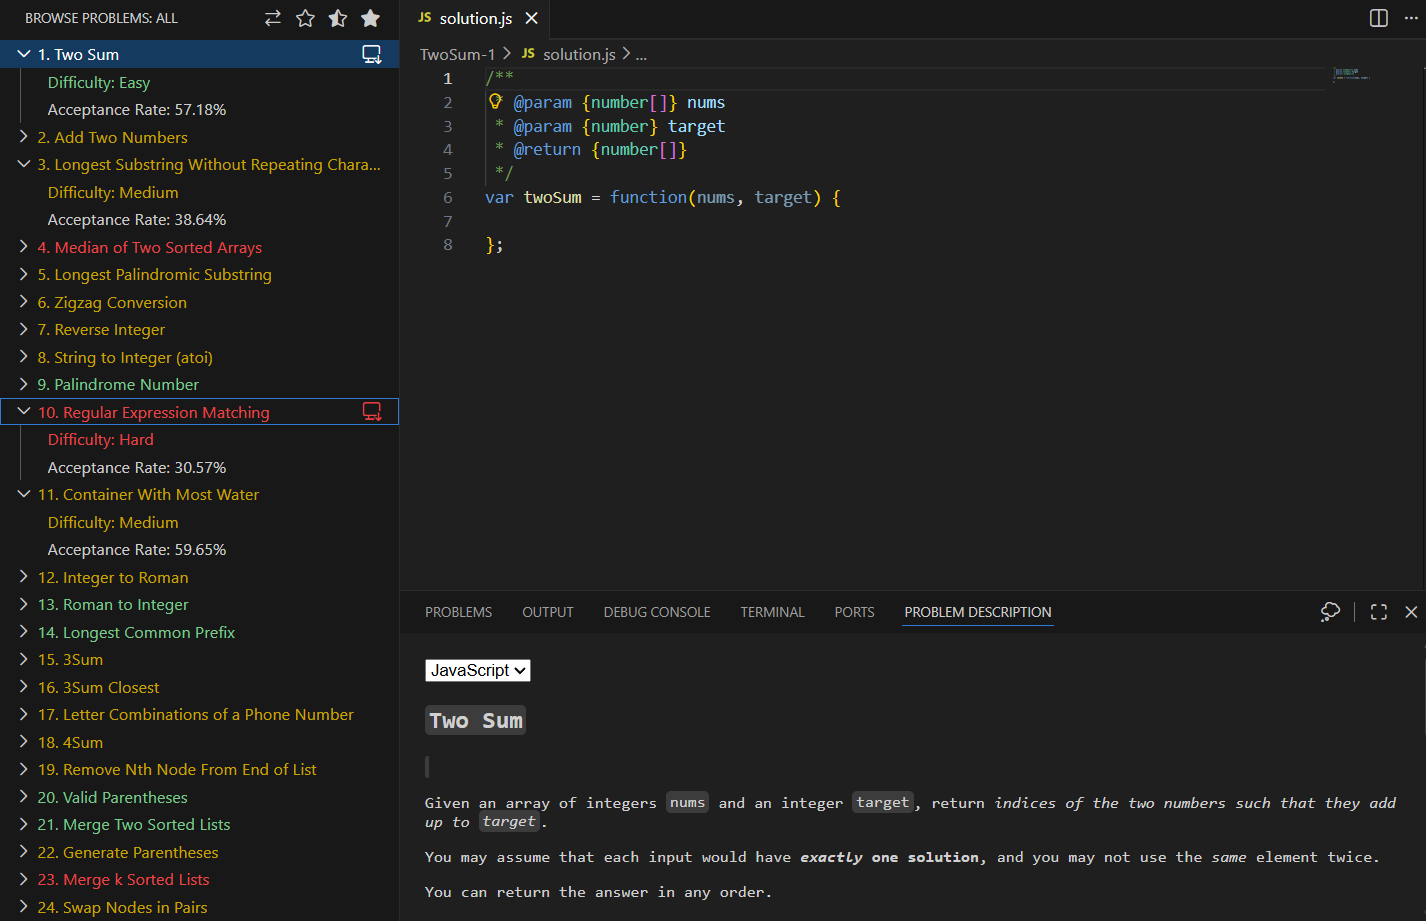This screenshot has height=921, width=1426.
Task: Open the editor's more actions ellipsis menu
Action: pos(1411,18)
